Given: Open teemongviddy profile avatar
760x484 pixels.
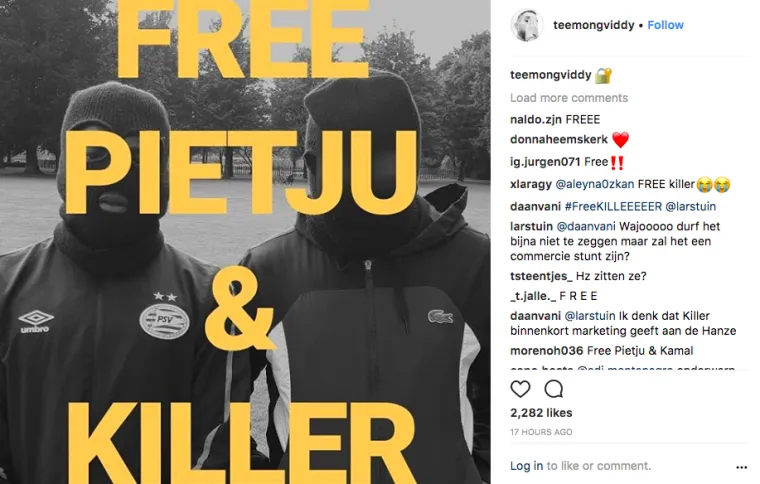Looking at the screenshot, I should pyautogui.click(x=527, y=25).
